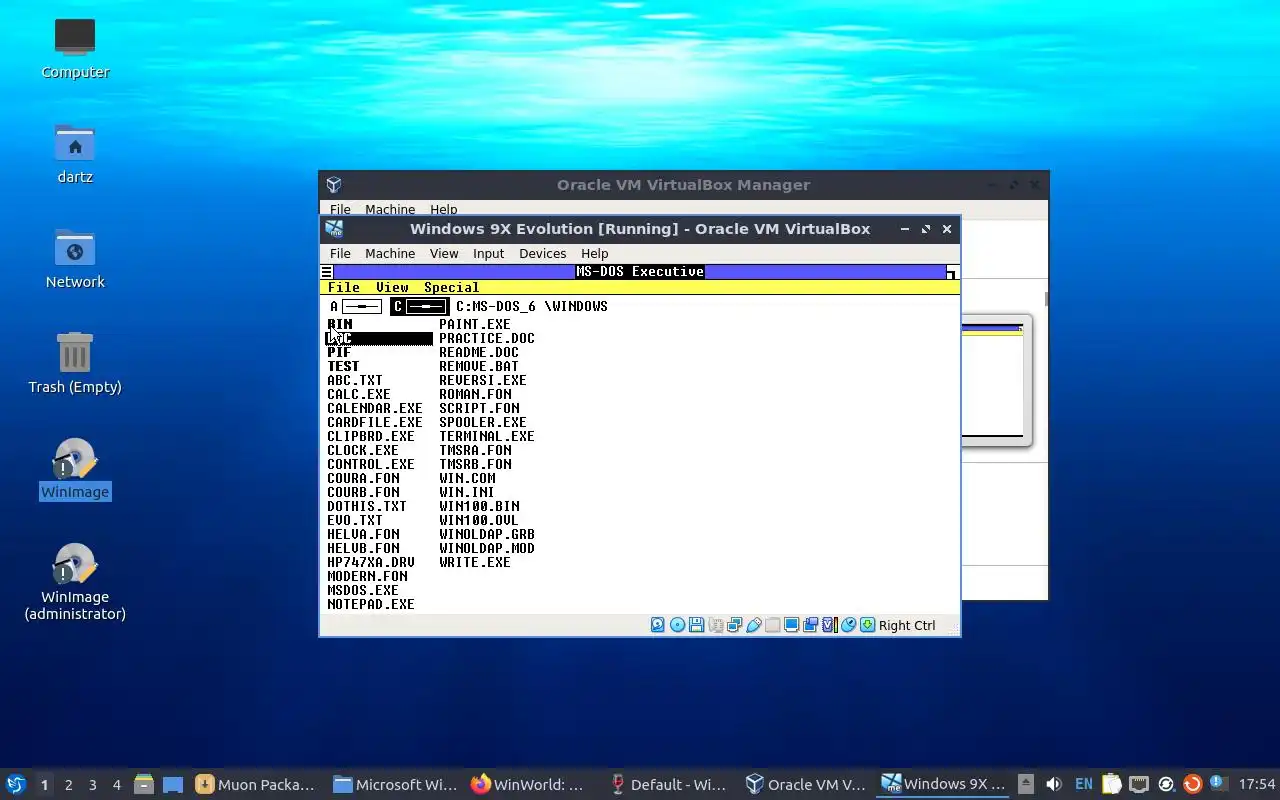Click the network adapters indicator in status bar
The width and height of the screenshot is (1280, 800).
[735, 625]
